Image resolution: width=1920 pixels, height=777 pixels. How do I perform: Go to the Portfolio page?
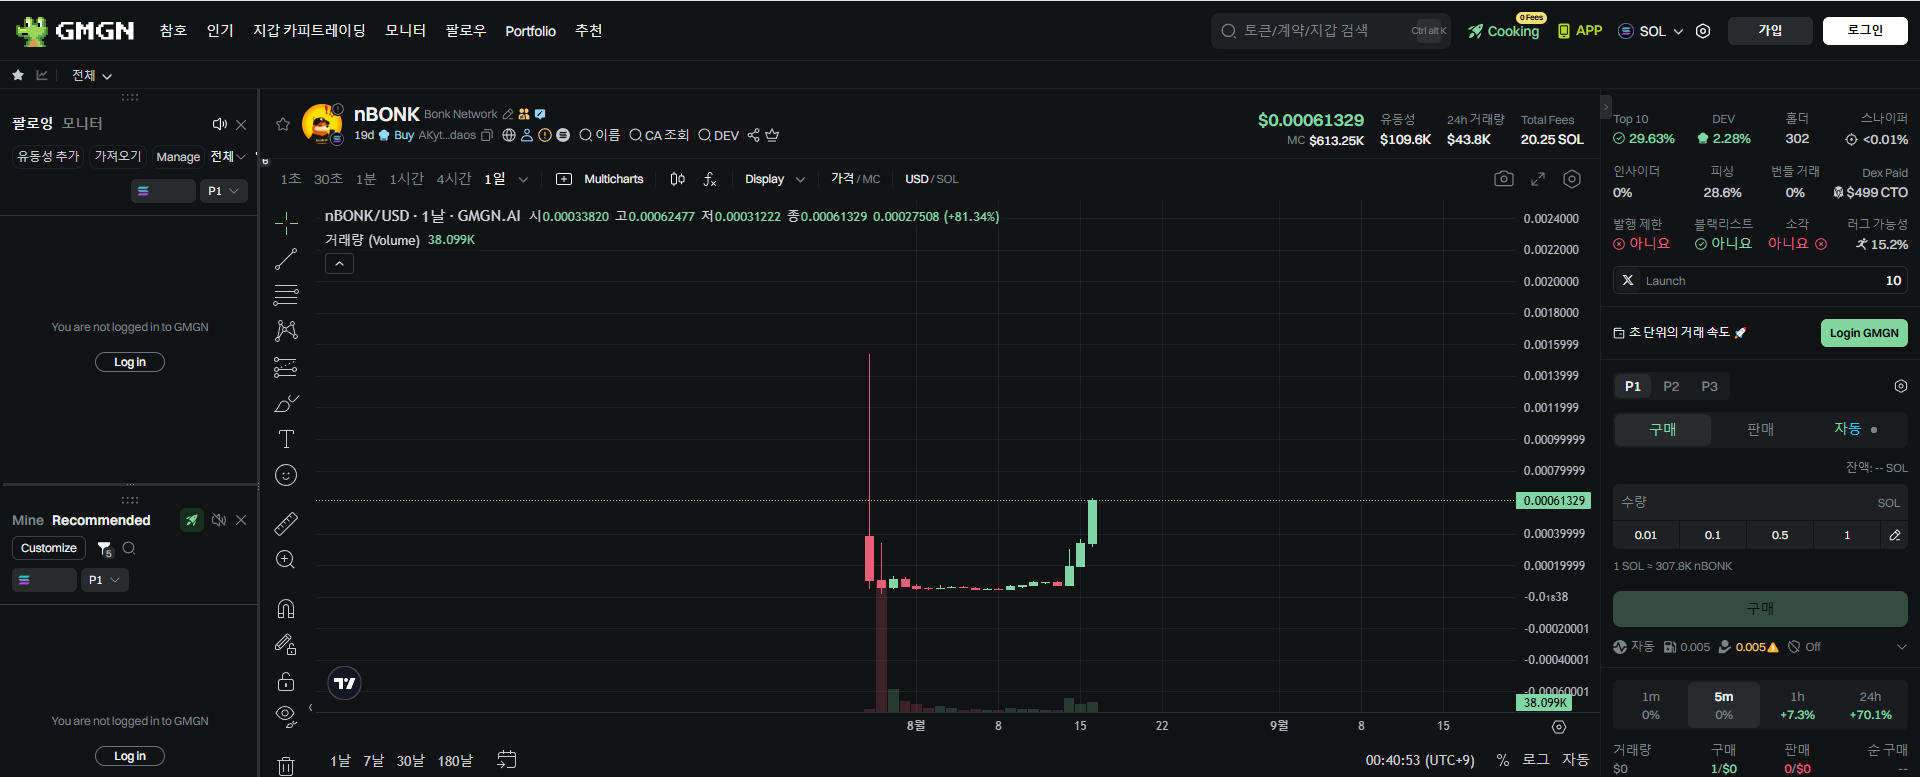(530, 31)
